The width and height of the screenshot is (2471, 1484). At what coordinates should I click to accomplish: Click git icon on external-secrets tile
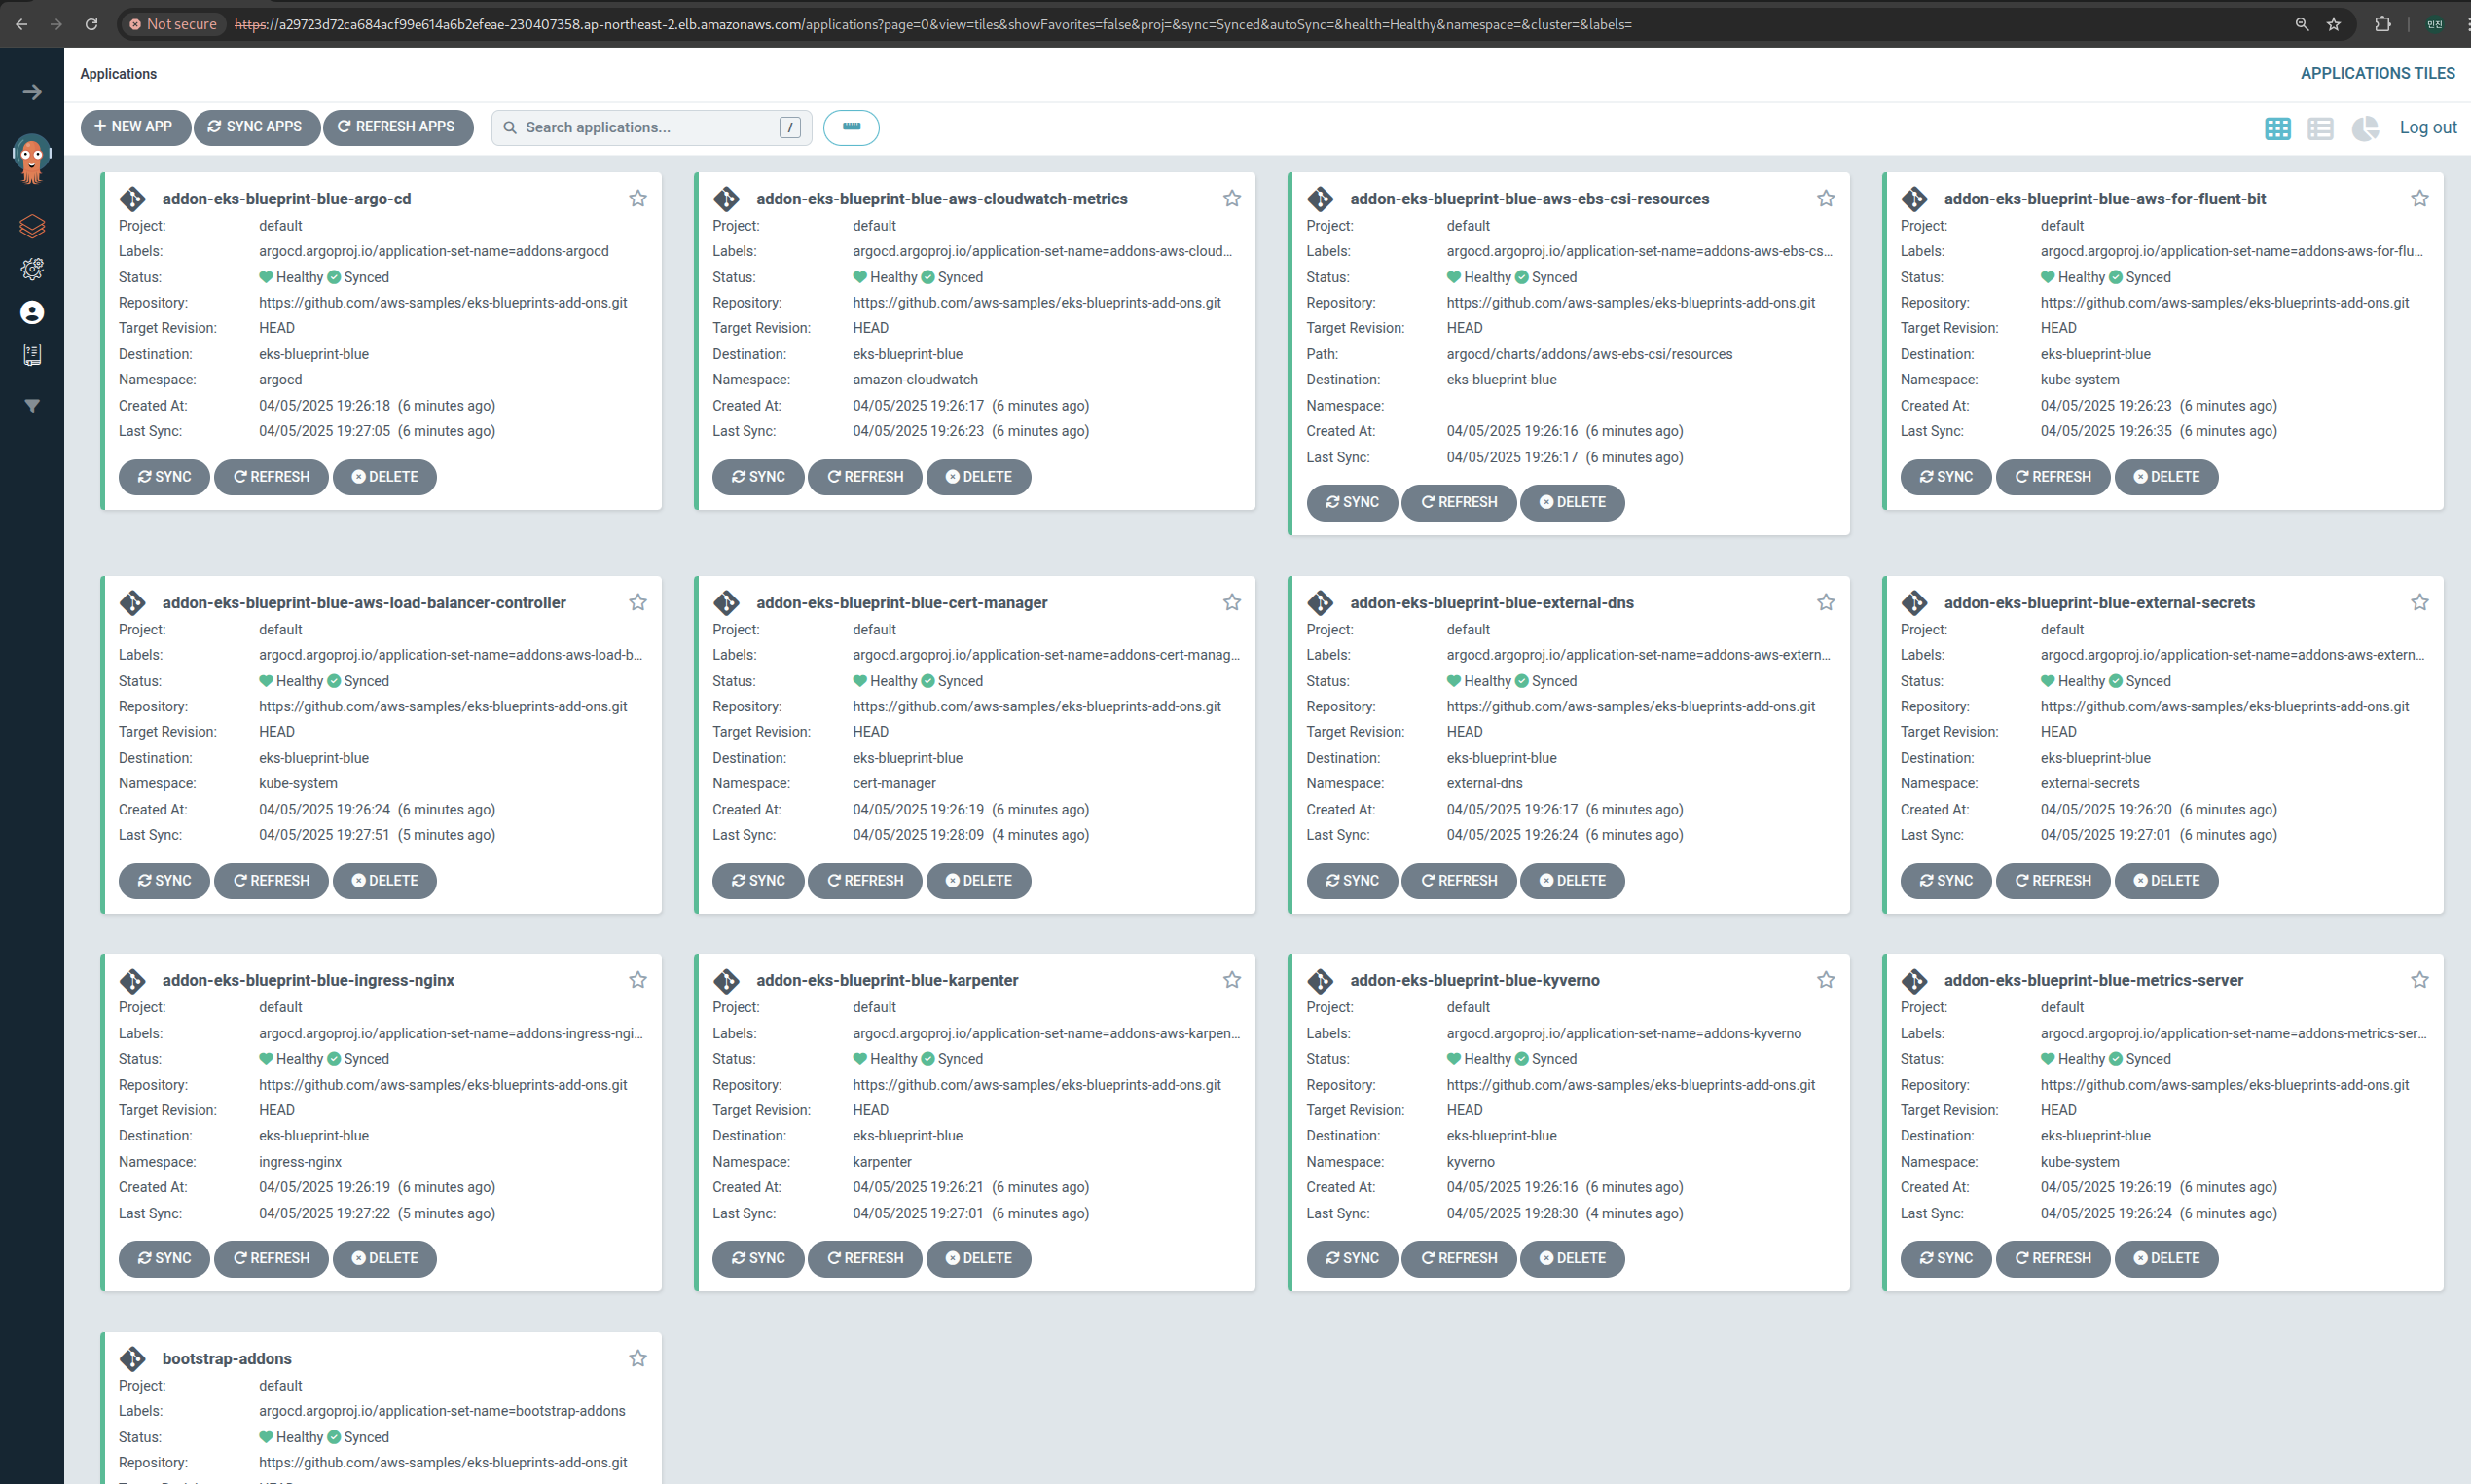tap(1915, 603)
